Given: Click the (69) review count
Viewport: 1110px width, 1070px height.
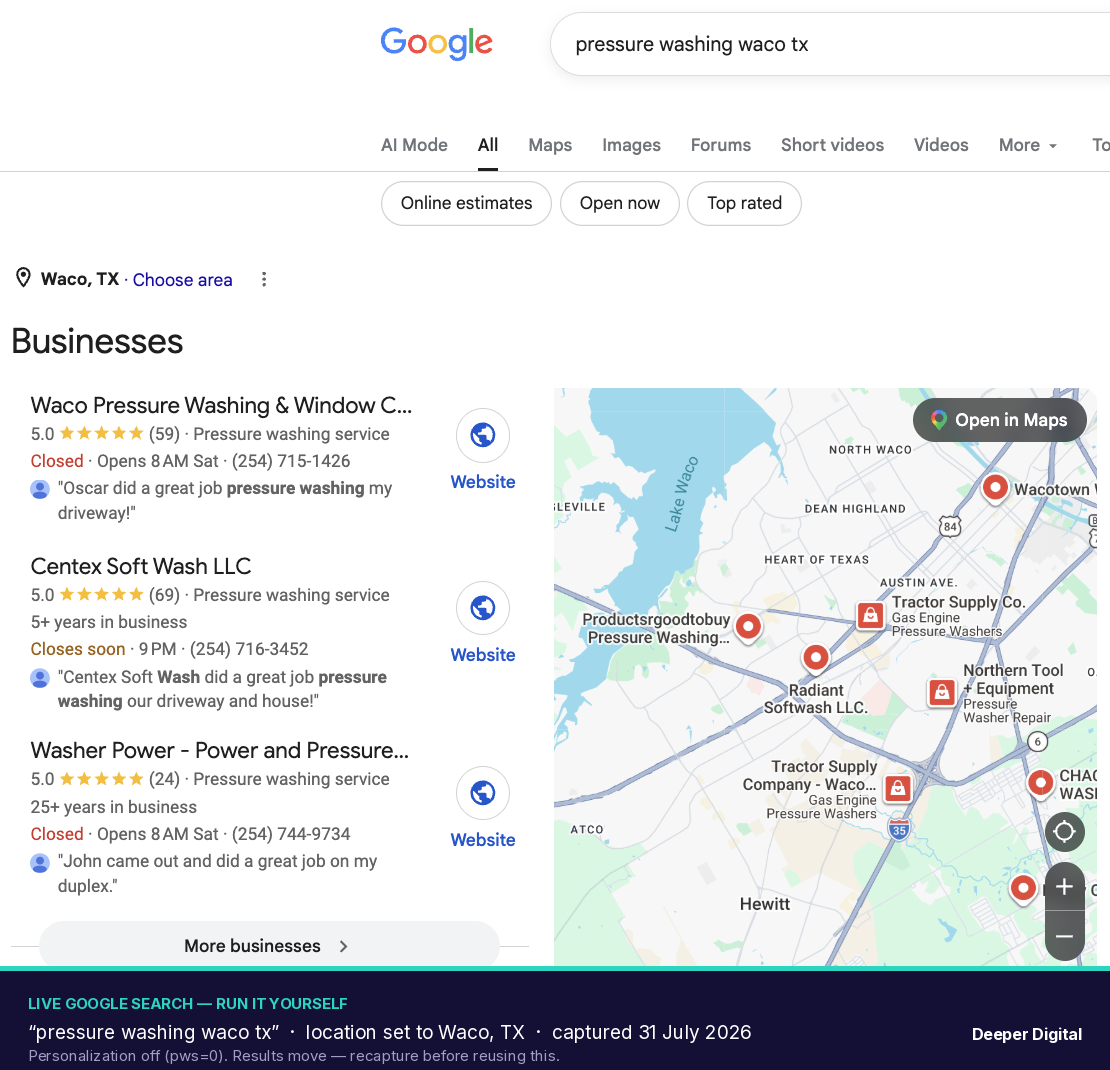Looking at the screenshot, I should pyautogui.click(x=164, y=595).
